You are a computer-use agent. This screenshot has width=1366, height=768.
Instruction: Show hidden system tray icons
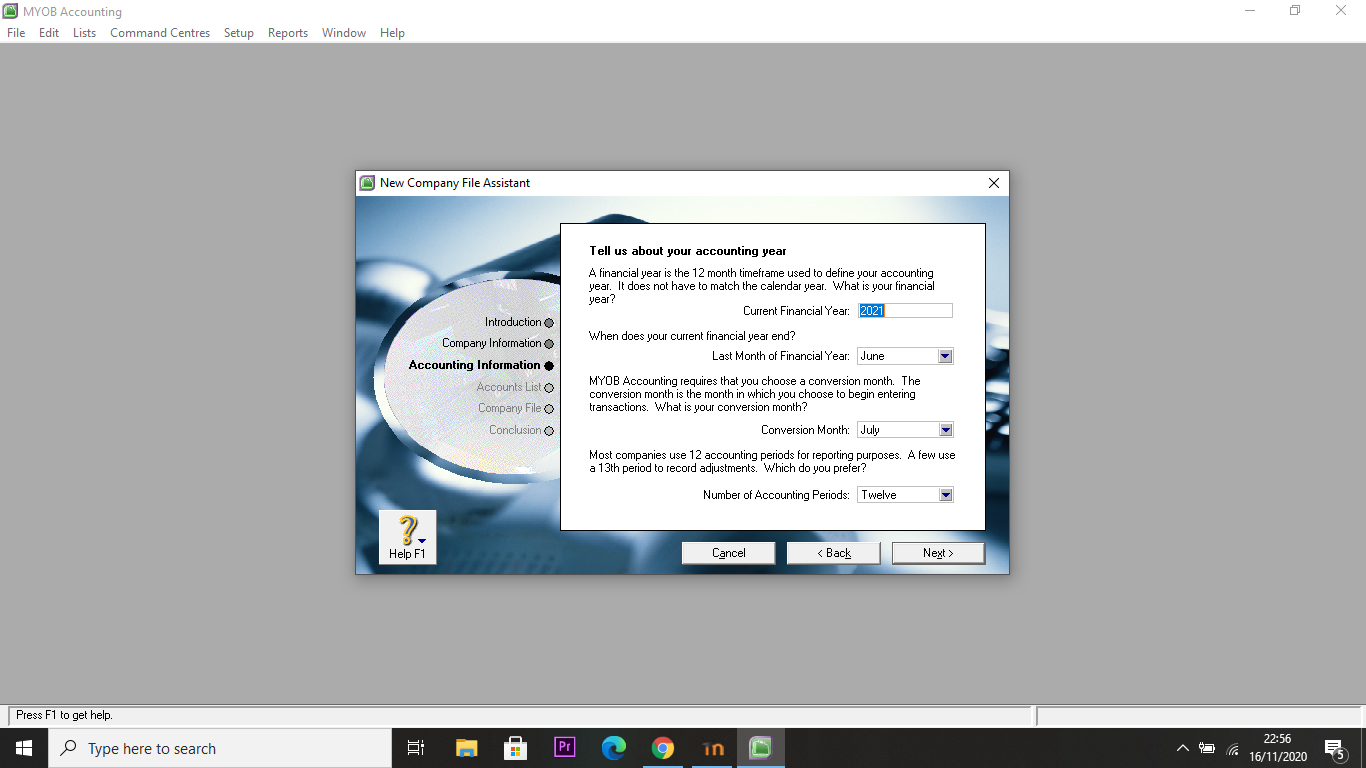[1182, 748]
